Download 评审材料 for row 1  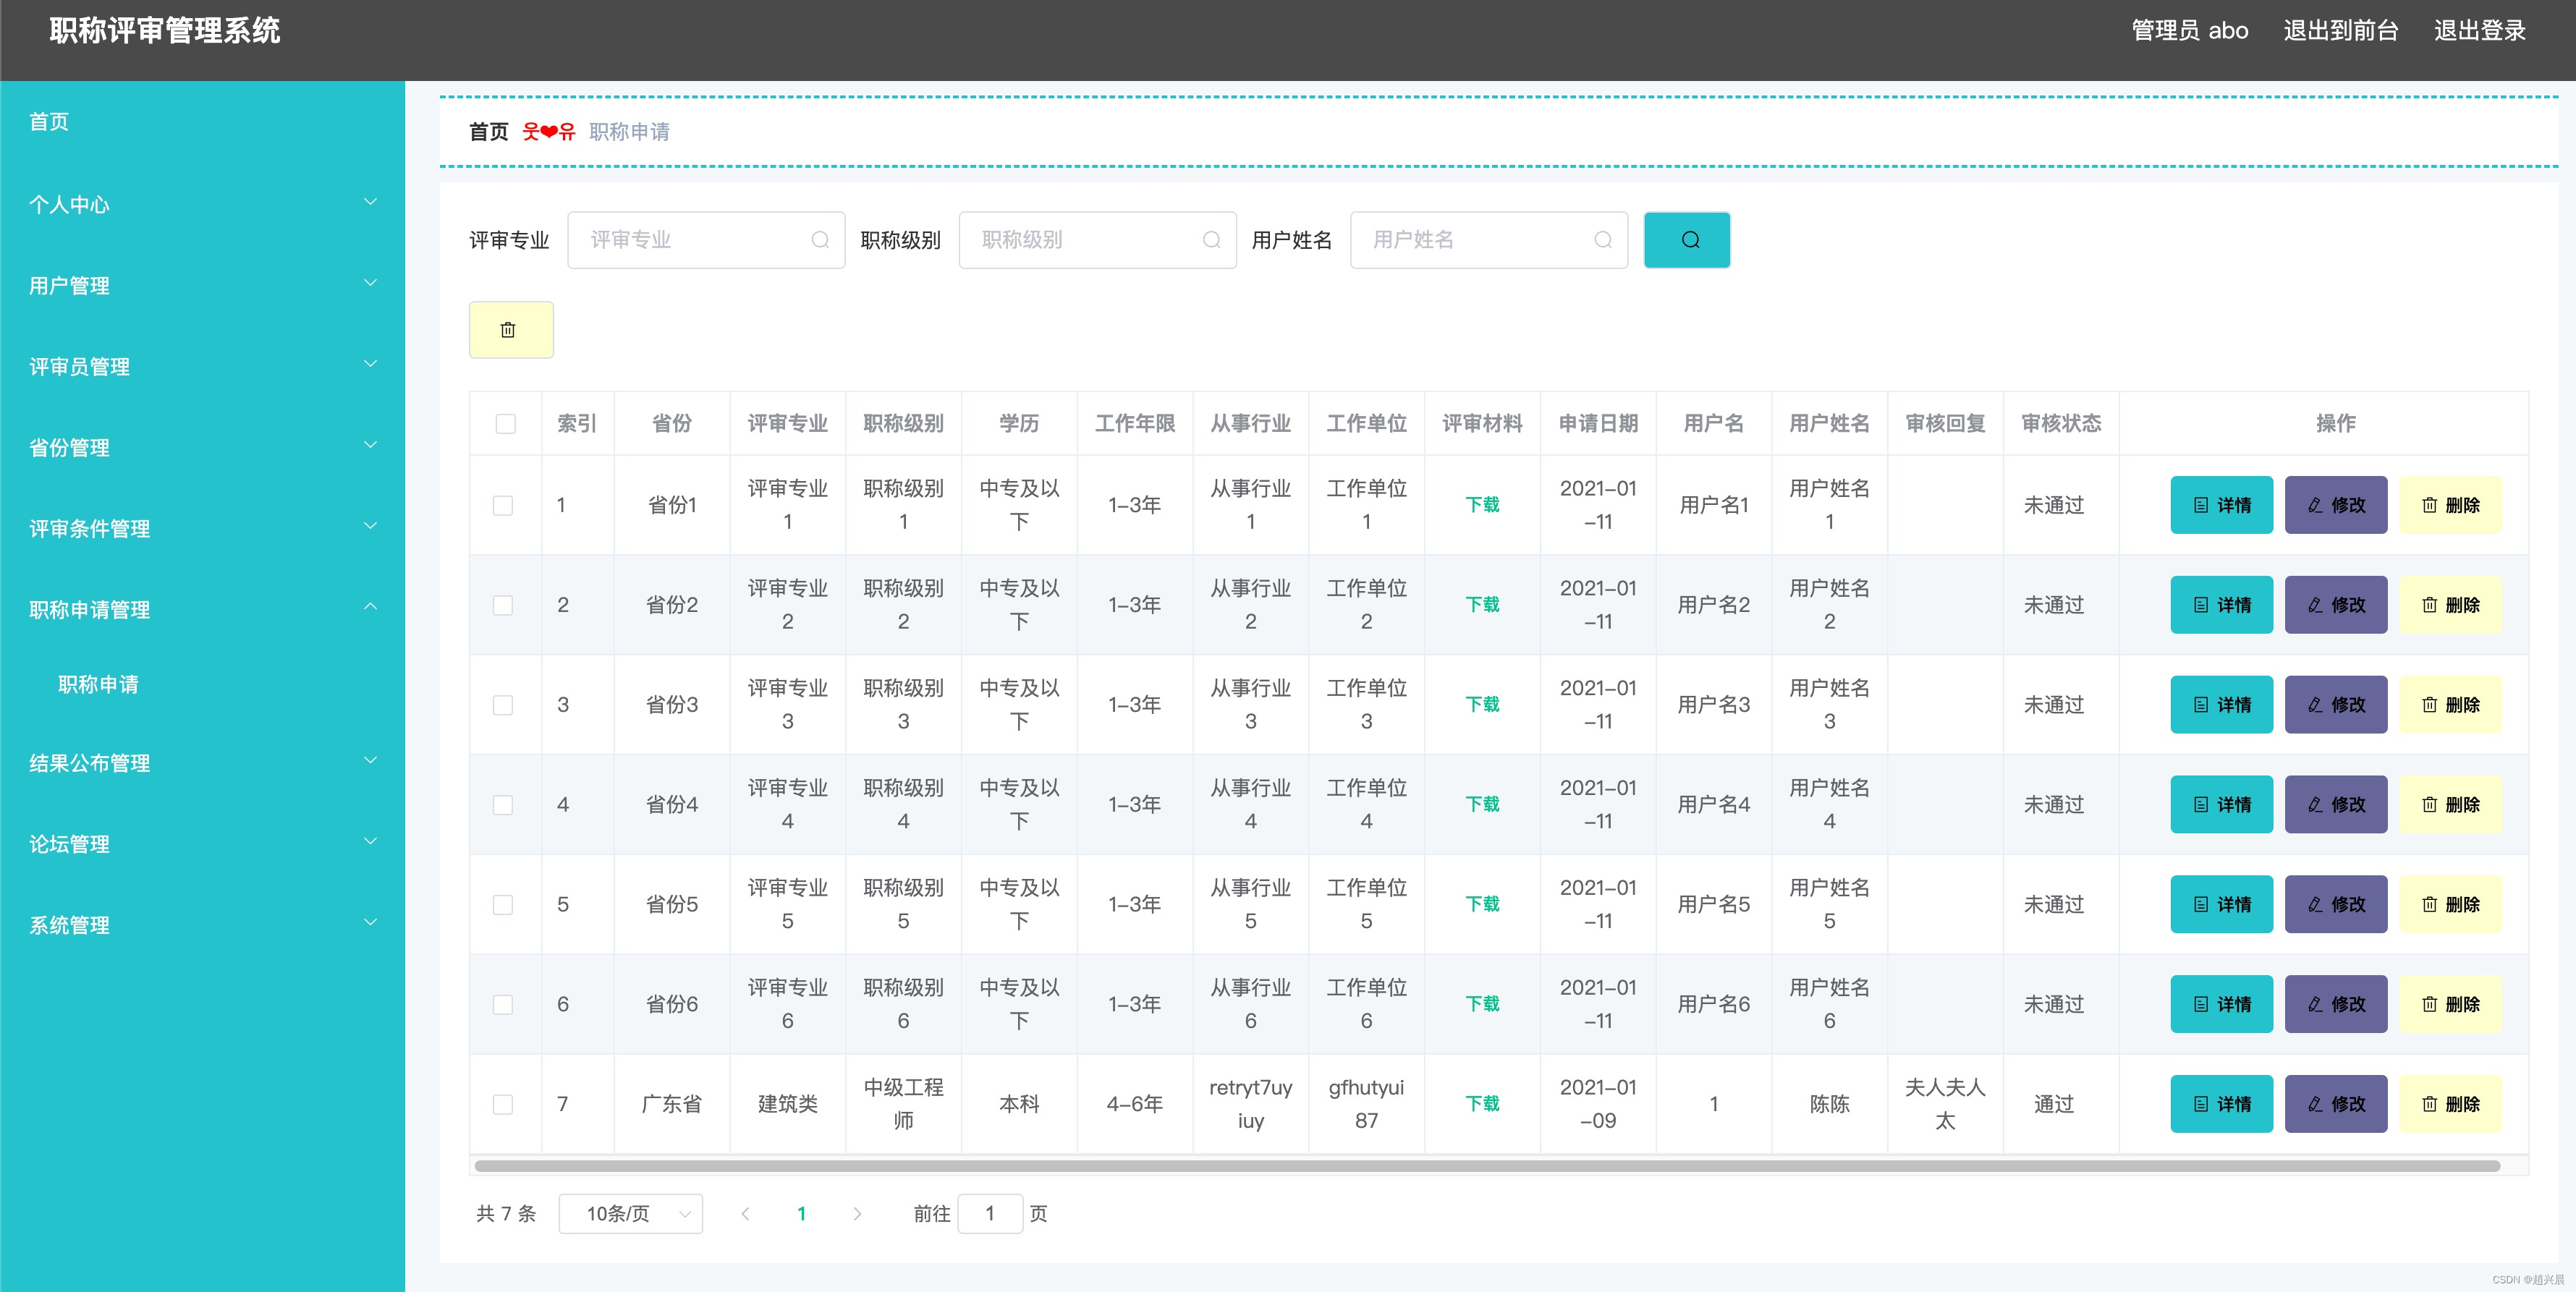[x=1482, y=505]
